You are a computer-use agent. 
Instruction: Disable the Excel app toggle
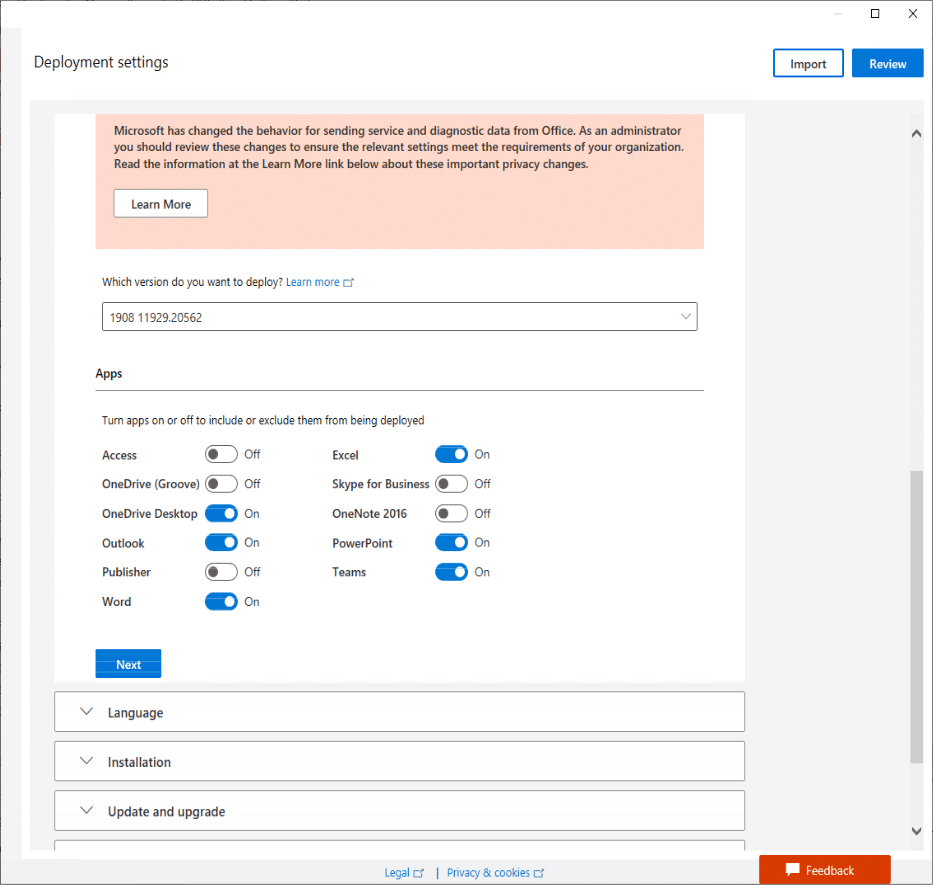451,454
